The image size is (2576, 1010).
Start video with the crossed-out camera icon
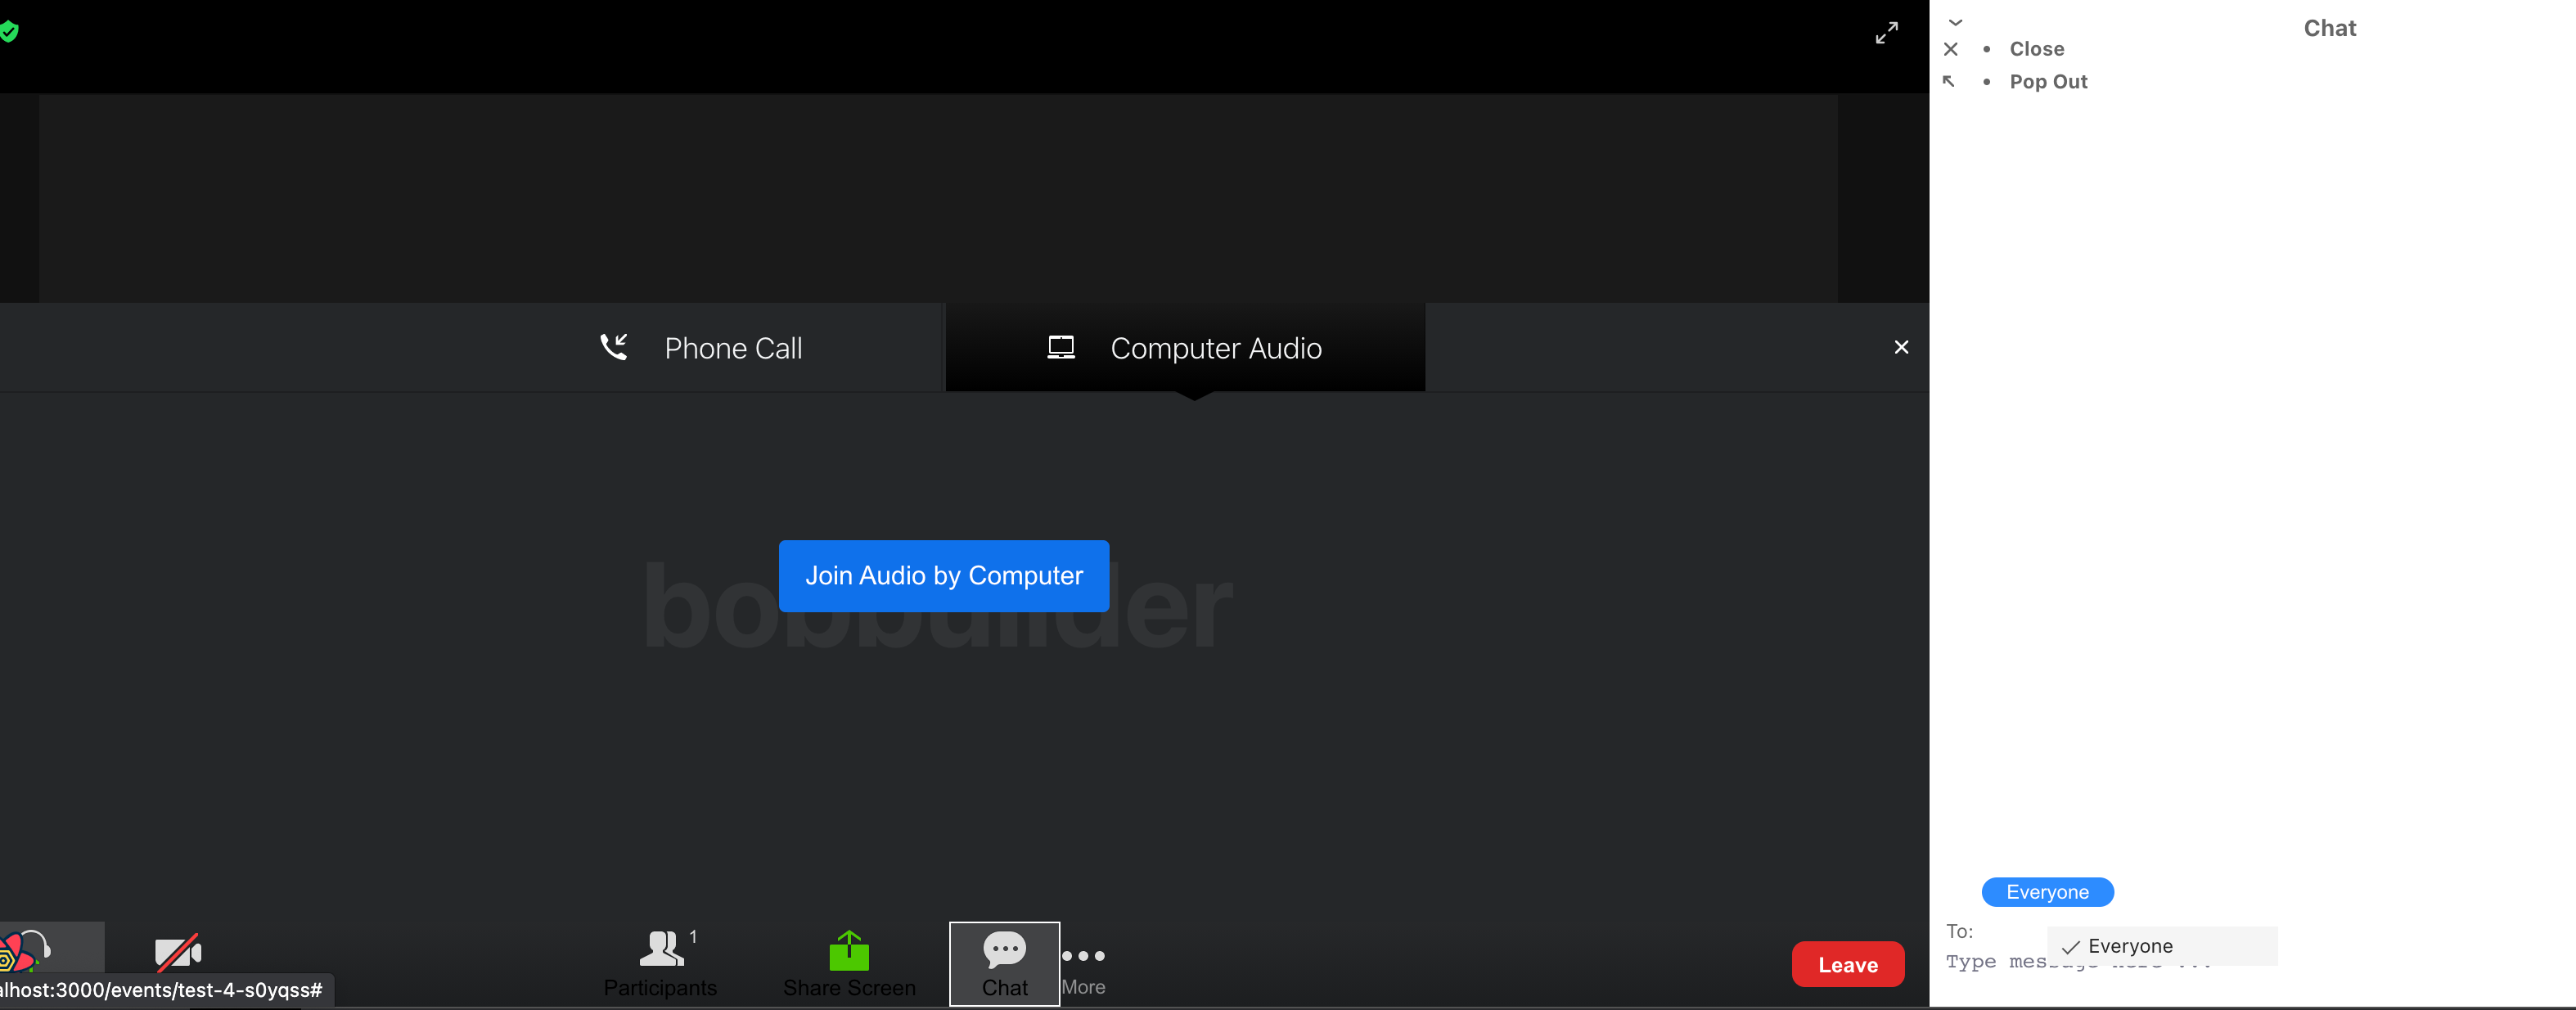click(178, 952)
